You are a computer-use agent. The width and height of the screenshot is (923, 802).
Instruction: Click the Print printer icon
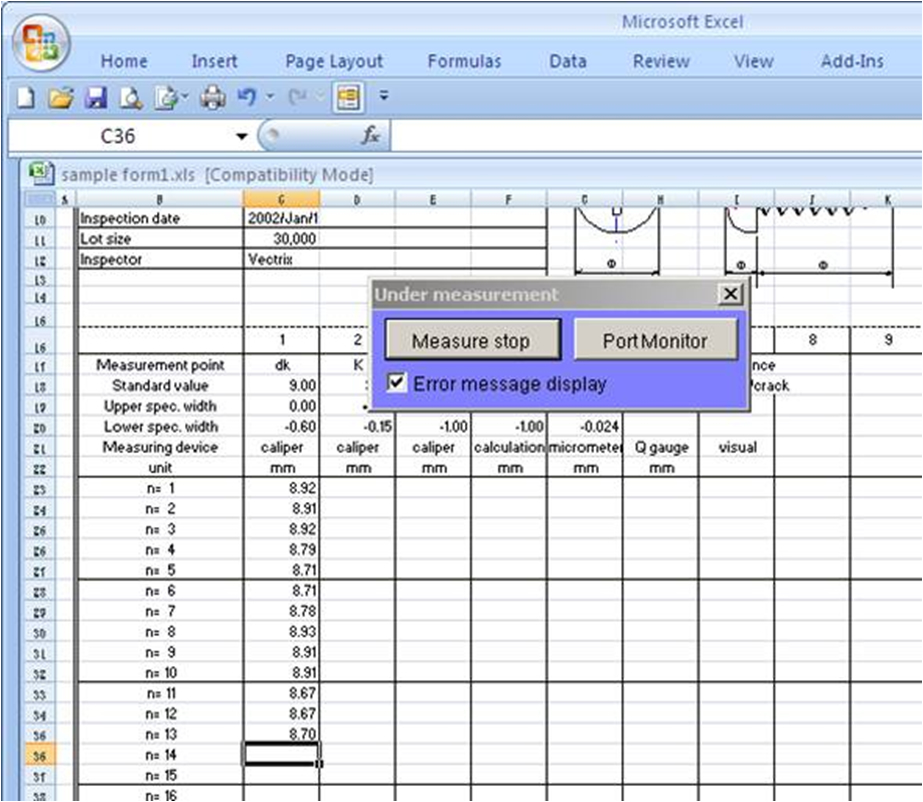[x=213, y=97]
